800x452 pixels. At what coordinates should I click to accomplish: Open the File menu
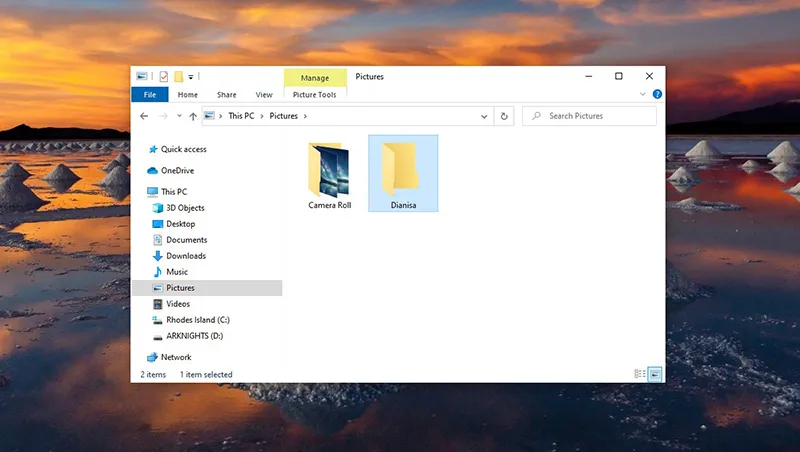pyautogui.click(x=150, y=95)
